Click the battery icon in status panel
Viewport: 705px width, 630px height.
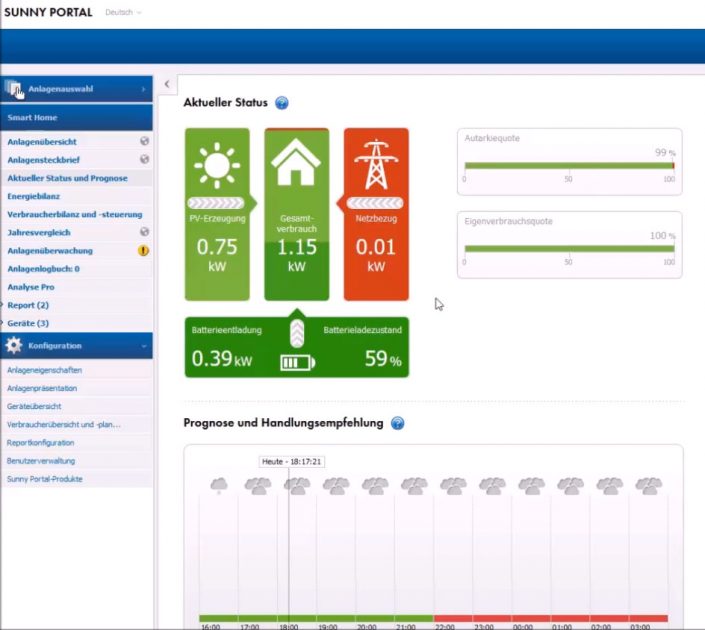(296, 361)
